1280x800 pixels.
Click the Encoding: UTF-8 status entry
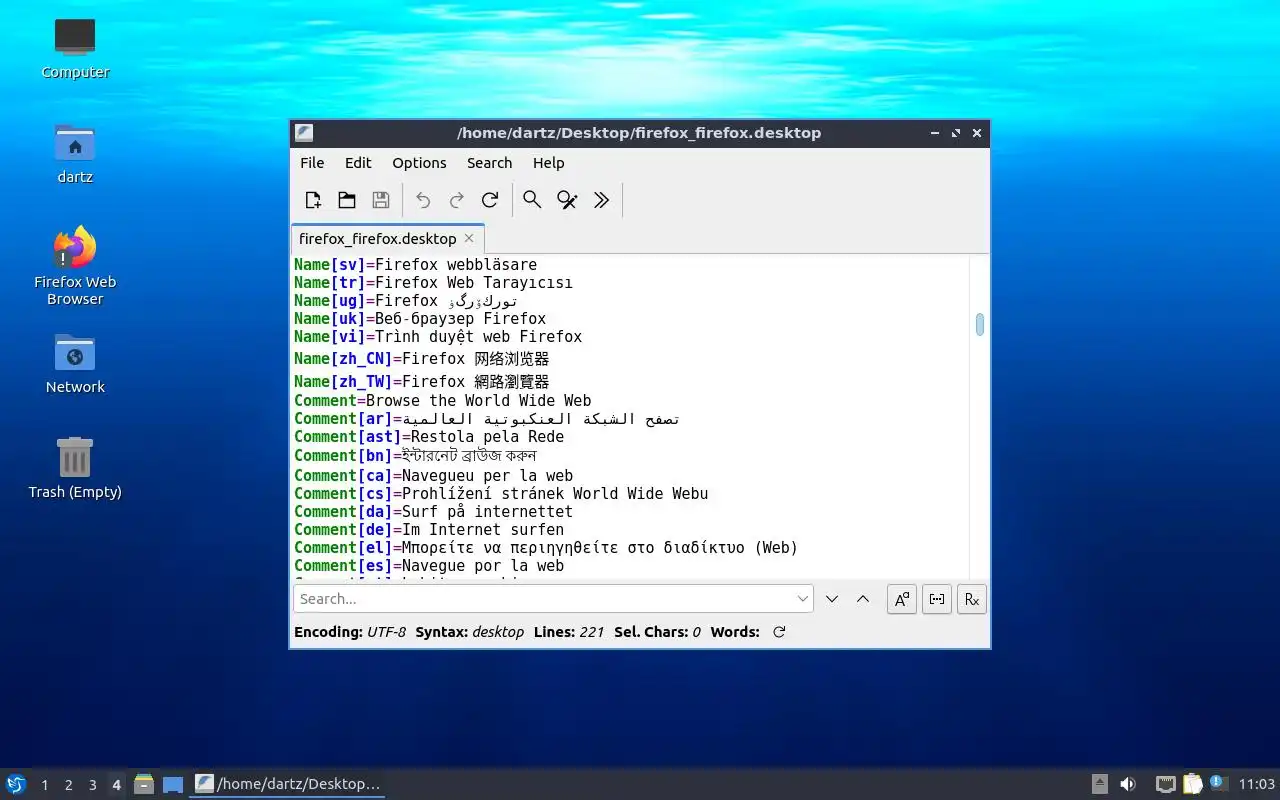click(350, 632)
